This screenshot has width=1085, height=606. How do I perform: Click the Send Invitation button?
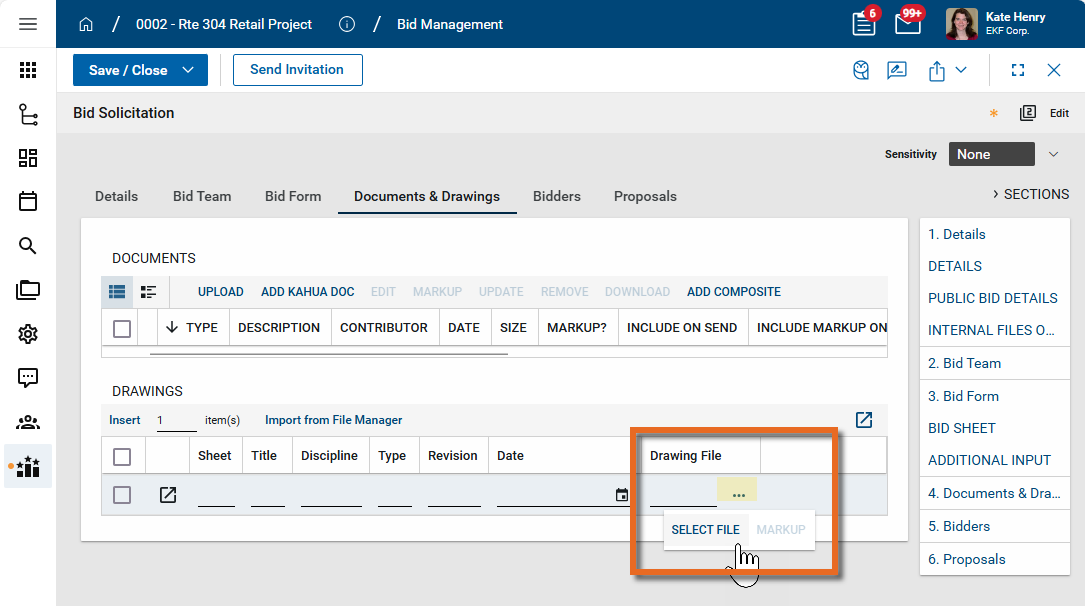pyautogui.click(x=297, y=70)
